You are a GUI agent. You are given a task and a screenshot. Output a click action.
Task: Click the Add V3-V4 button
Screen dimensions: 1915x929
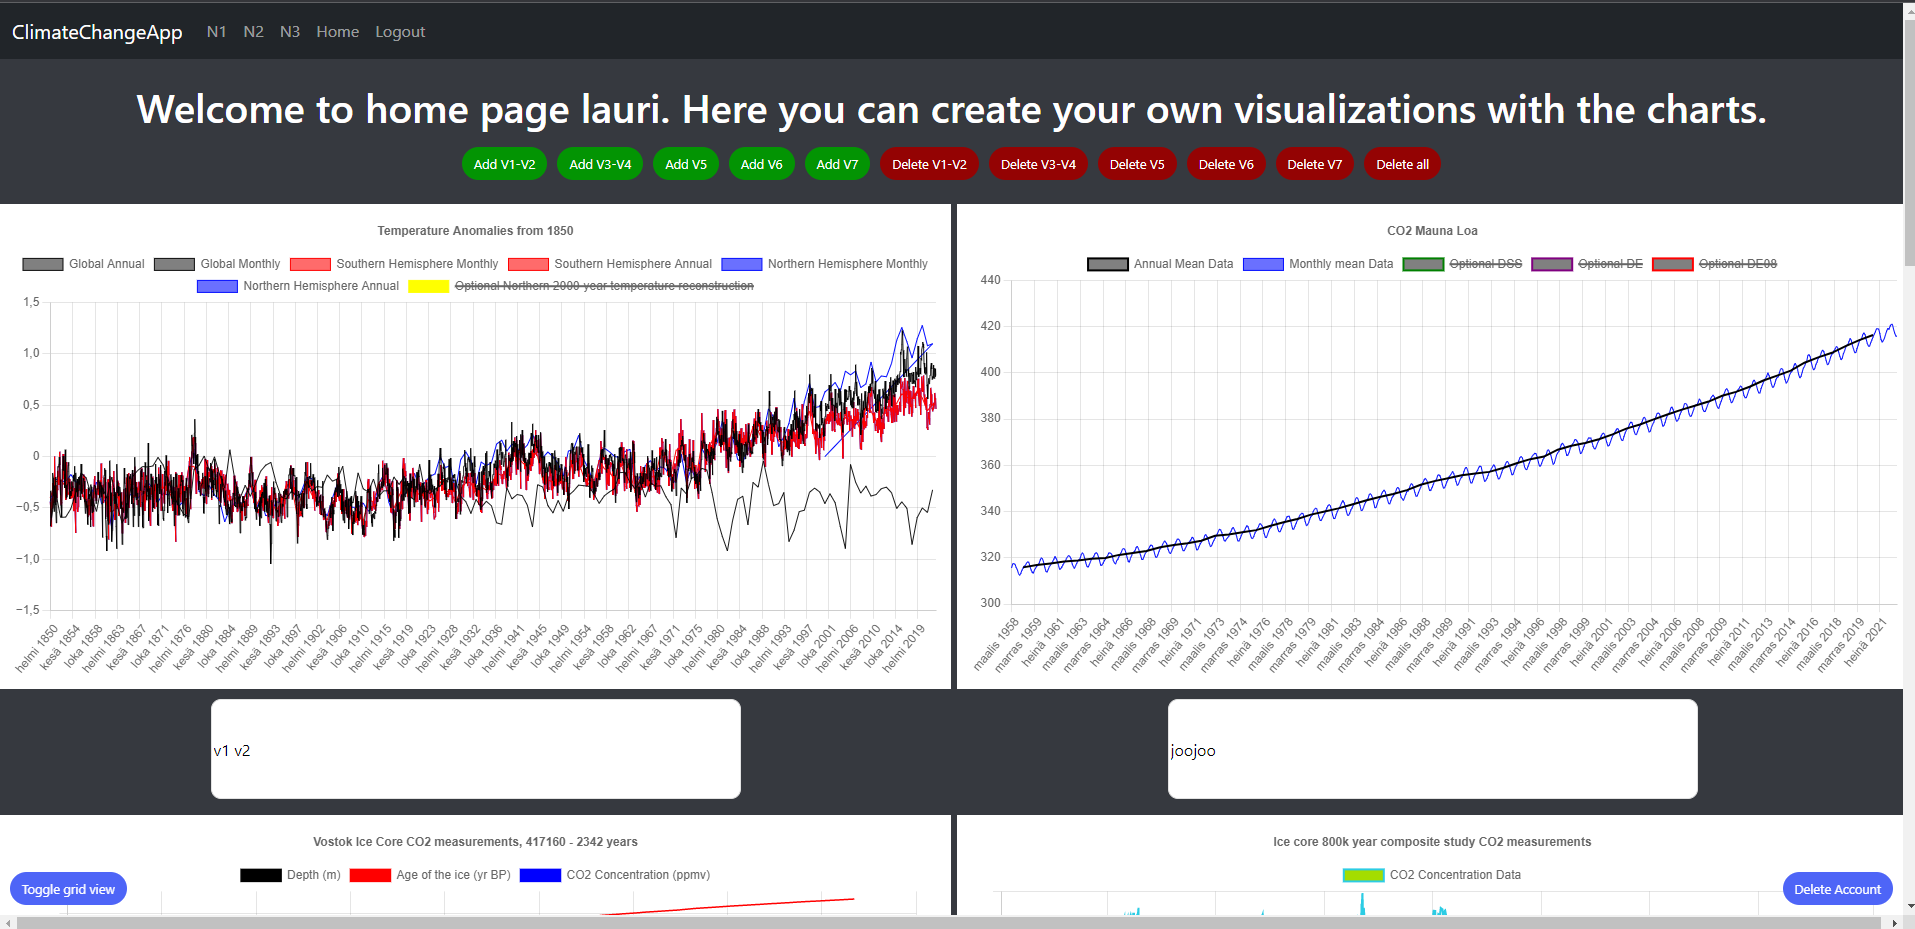click(x=600, y=164)
